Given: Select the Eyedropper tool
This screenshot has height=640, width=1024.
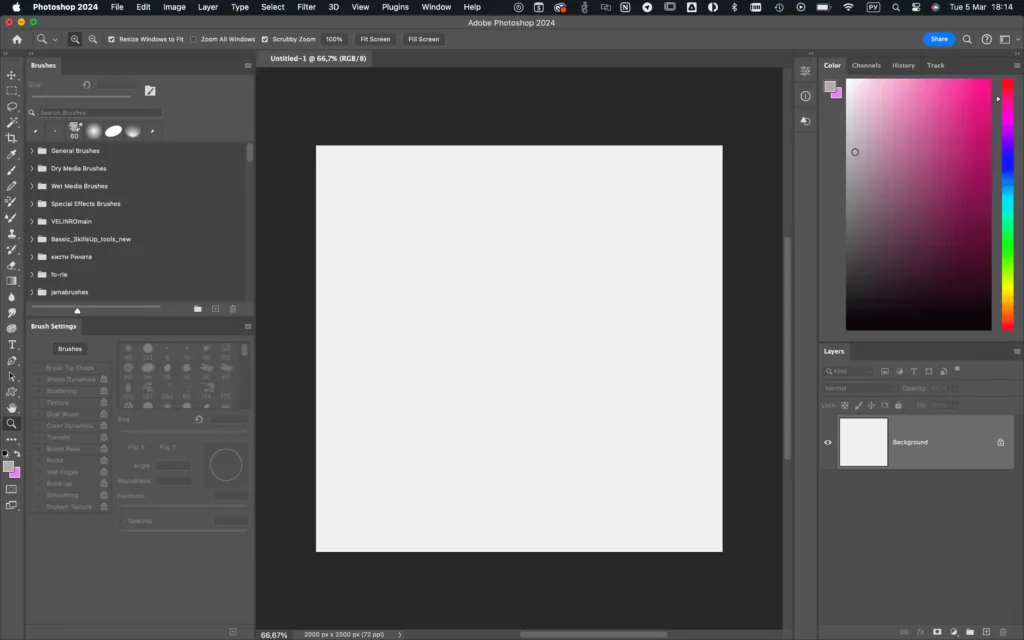Looking at the screenshot, I should [12, 154].
